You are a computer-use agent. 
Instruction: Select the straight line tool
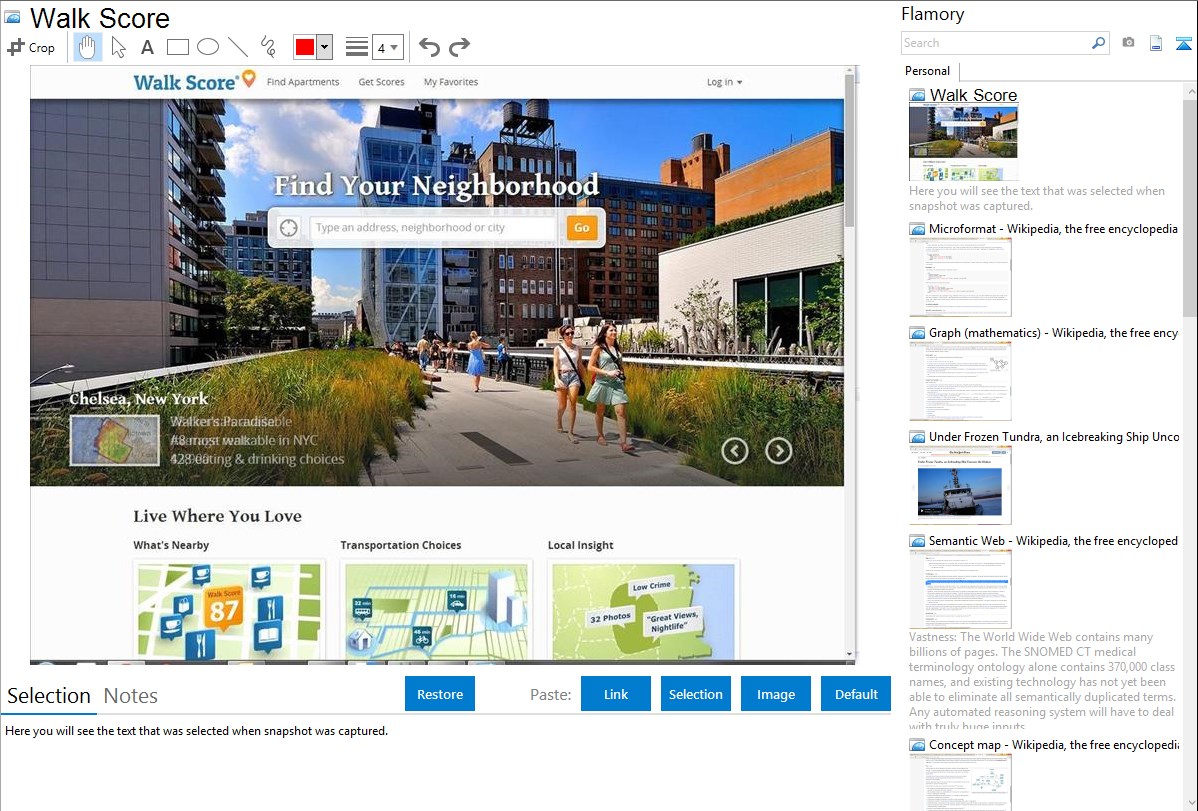237,47
